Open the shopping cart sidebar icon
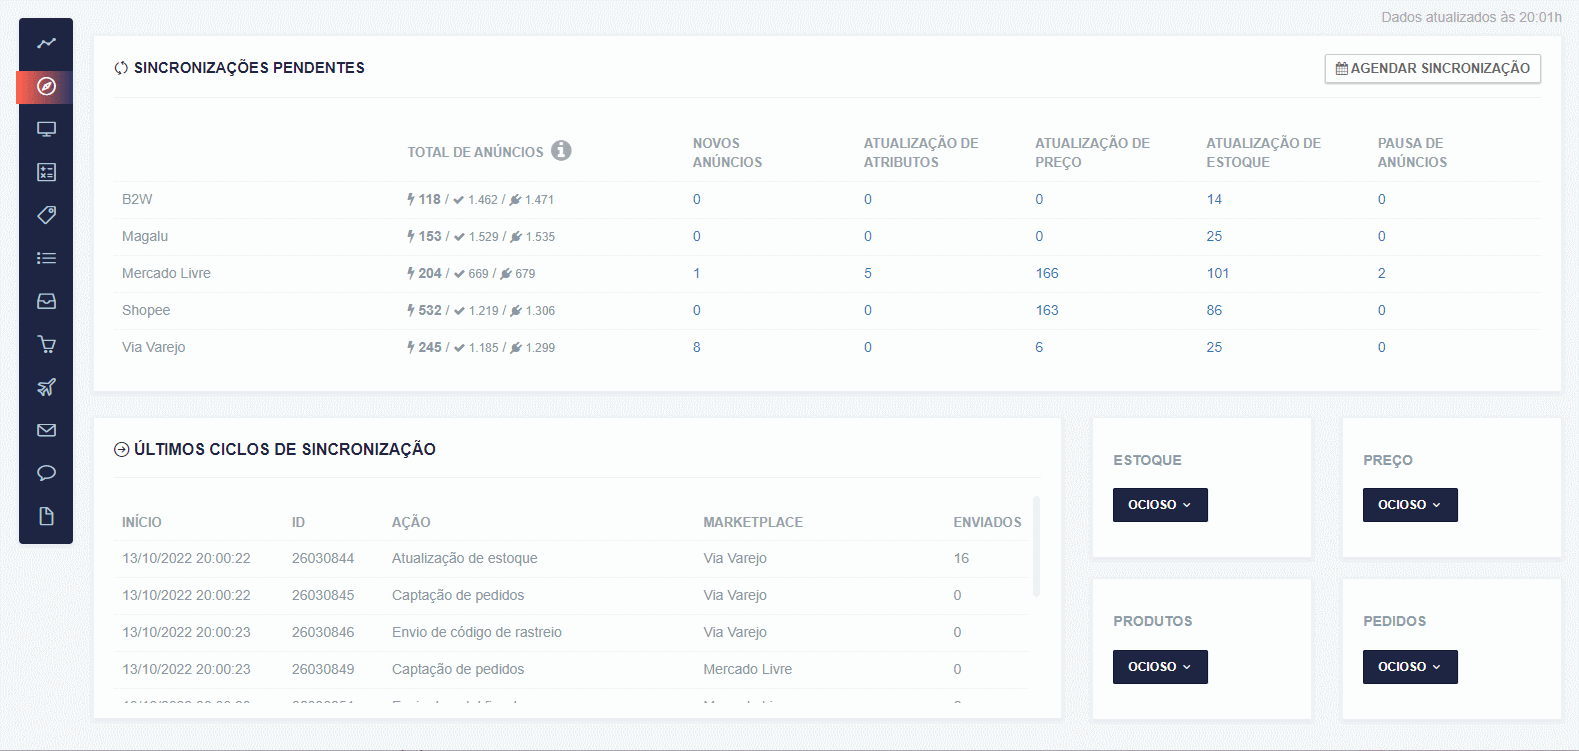1579x751 pixels. 46,344
